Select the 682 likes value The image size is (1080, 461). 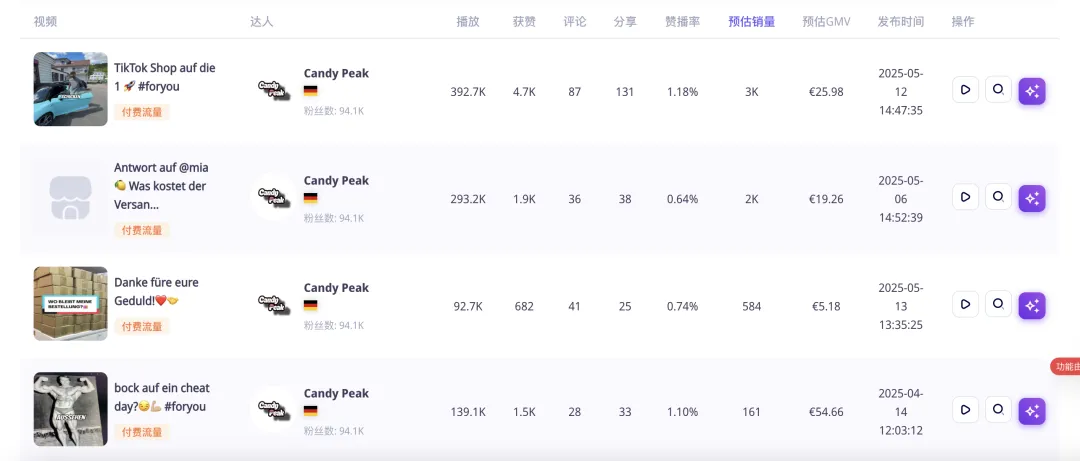pyautogui.click(x=524, y=306)
